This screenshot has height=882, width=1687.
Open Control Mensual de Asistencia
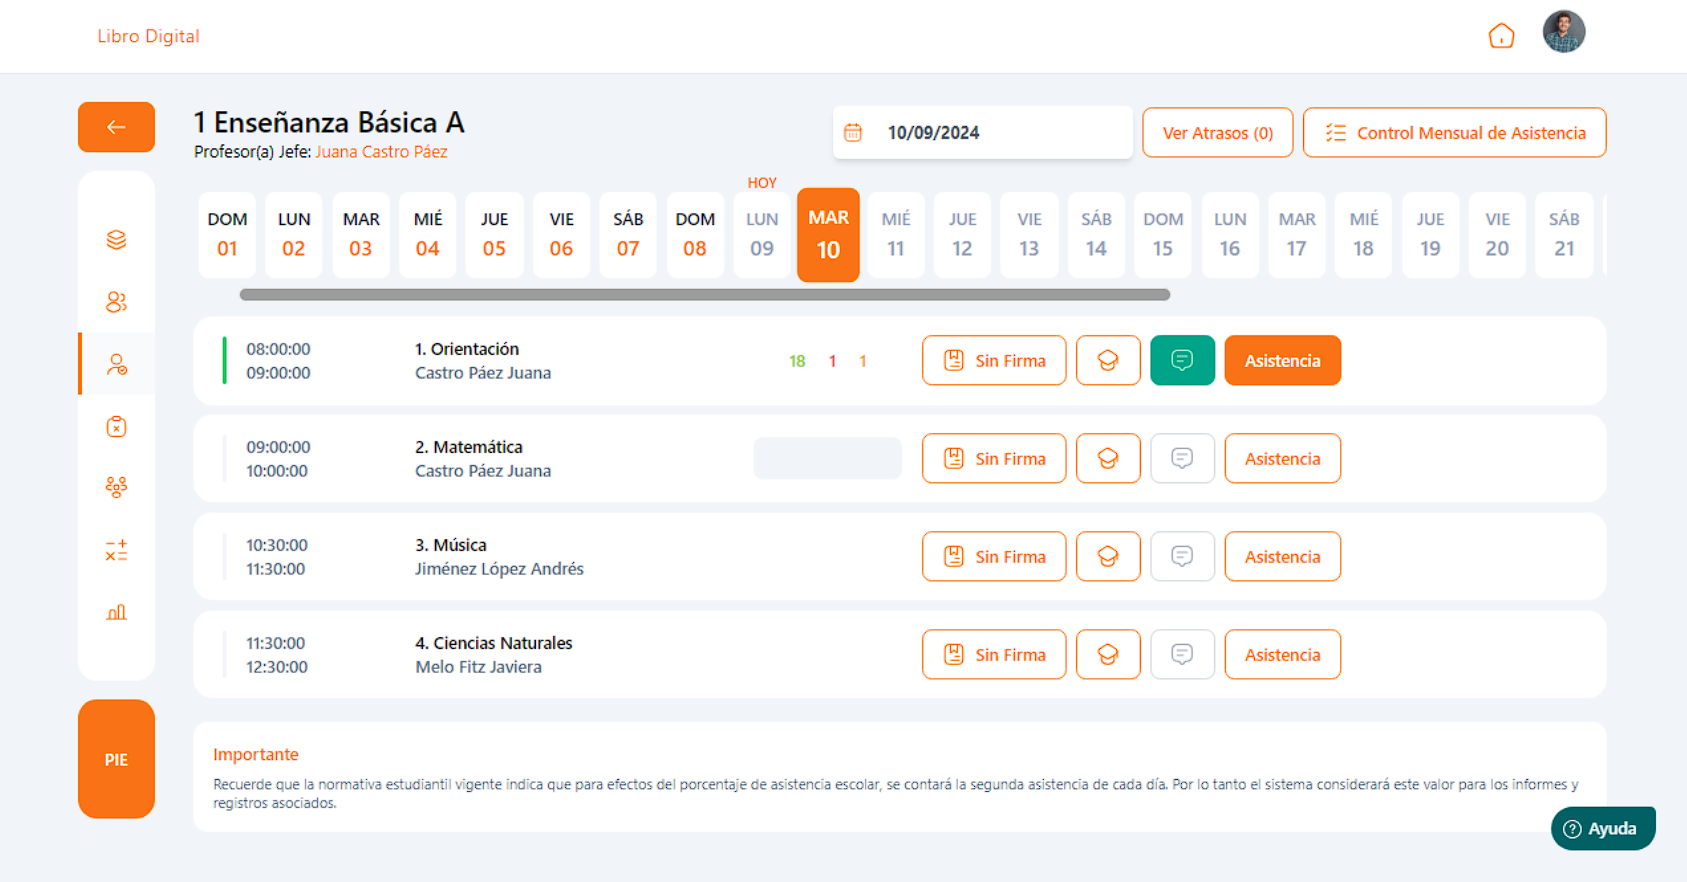click(1454, 133)
